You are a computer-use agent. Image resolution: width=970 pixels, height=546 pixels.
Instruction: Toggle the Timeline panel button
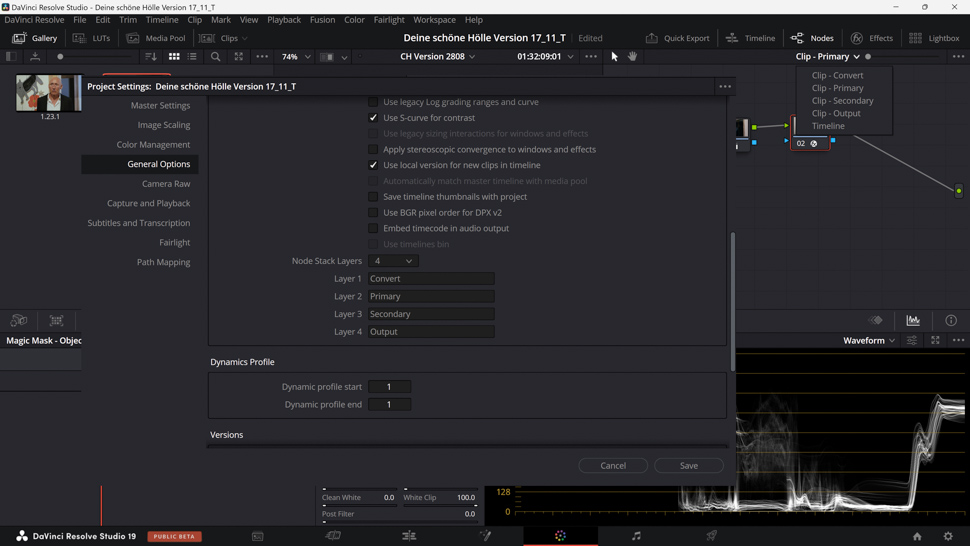(750, 38)
